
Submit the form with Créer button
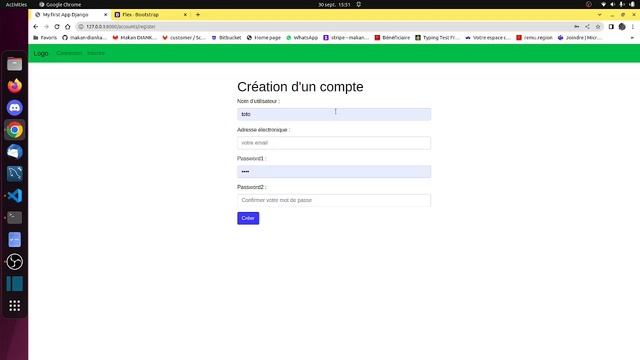pos(248,218)
